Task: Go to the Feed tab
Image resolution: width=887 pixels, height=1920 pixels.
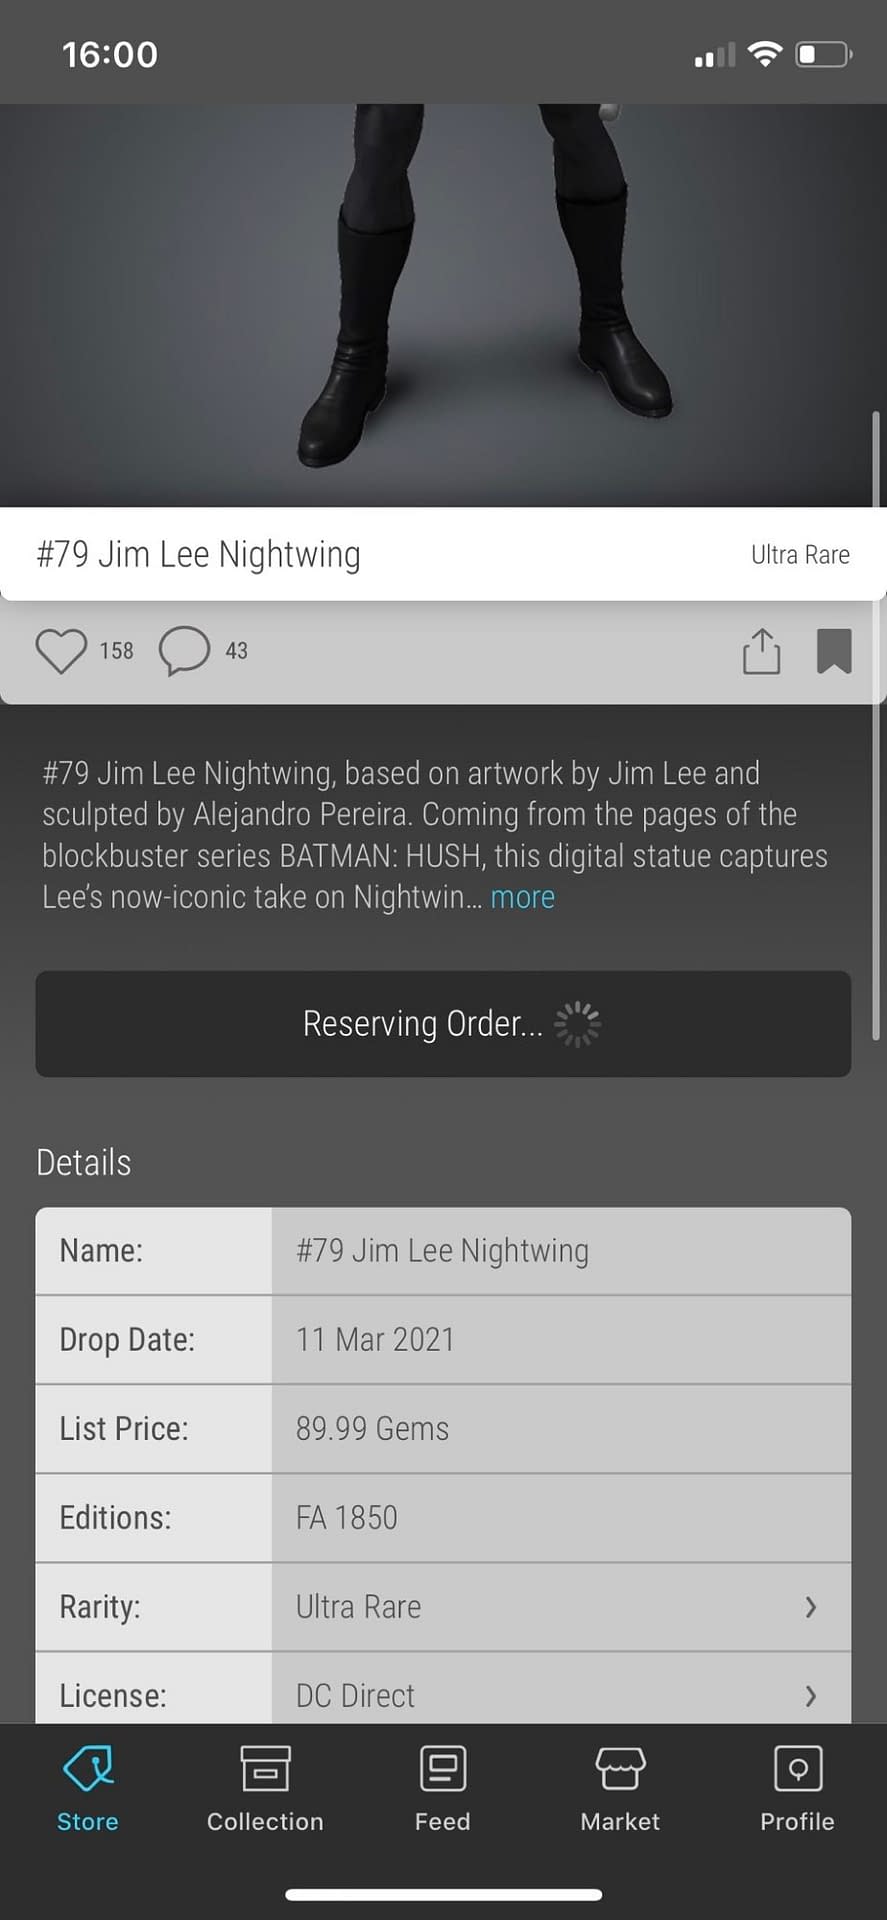Action: (443, 1790)
